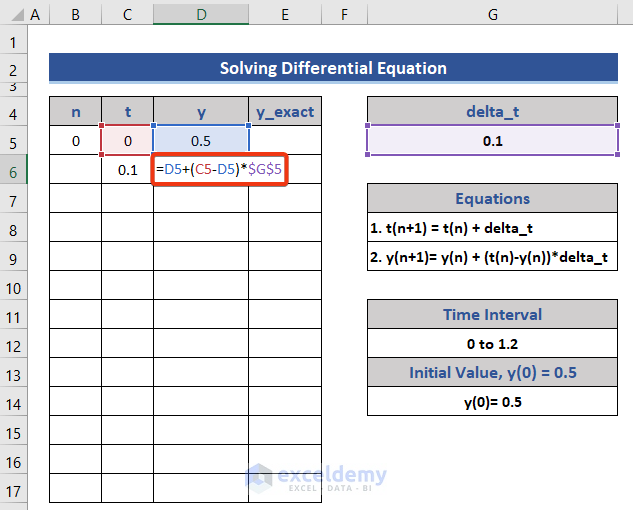Click the select-all corner triangle
The height and width of the screenshot is (510, 633).
pos(13,15)
